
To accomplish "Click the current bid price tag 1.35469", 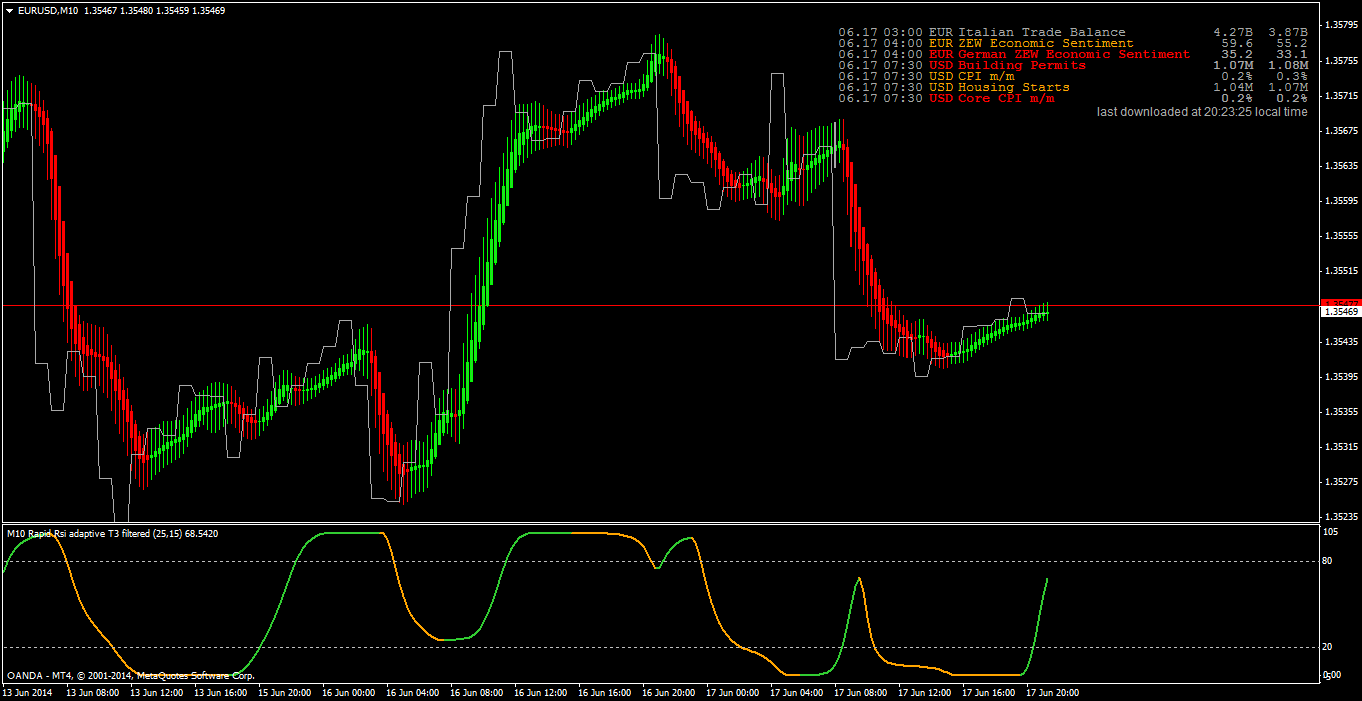I will (1341, 312).
